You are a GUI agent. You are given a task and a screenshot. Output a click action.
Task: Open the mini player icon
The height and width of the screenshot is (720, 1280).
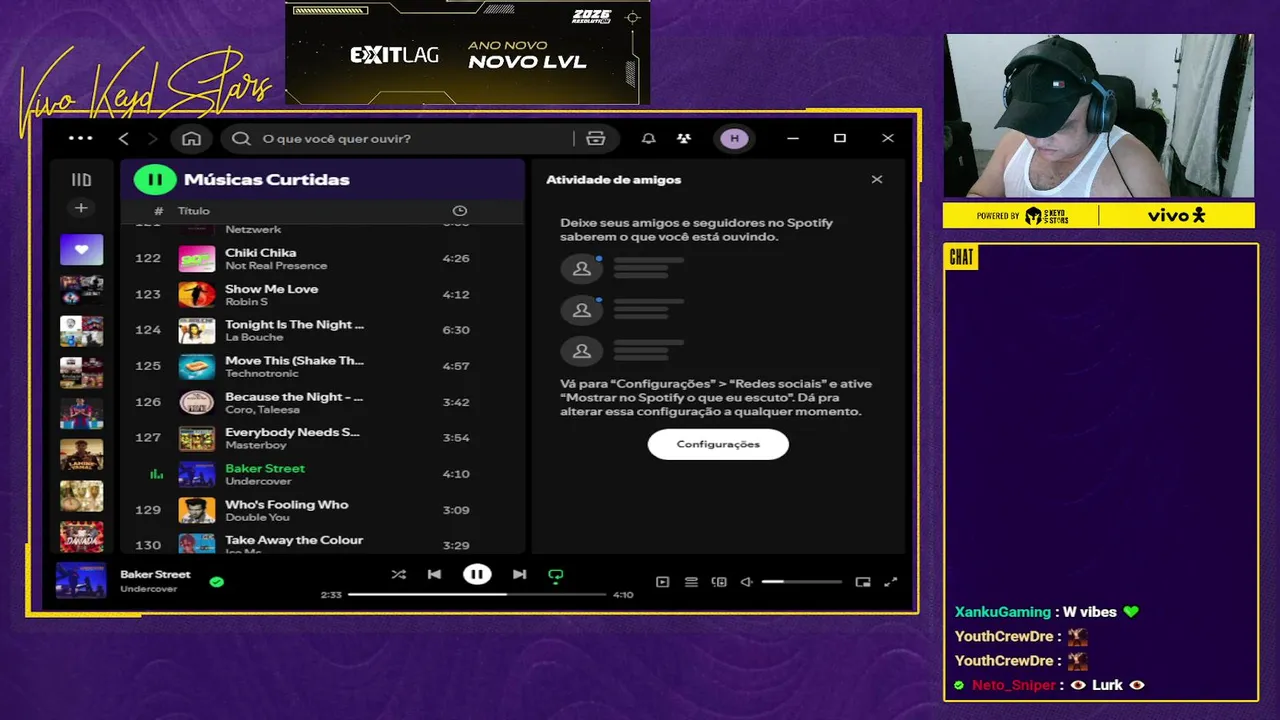coord(863,582)
